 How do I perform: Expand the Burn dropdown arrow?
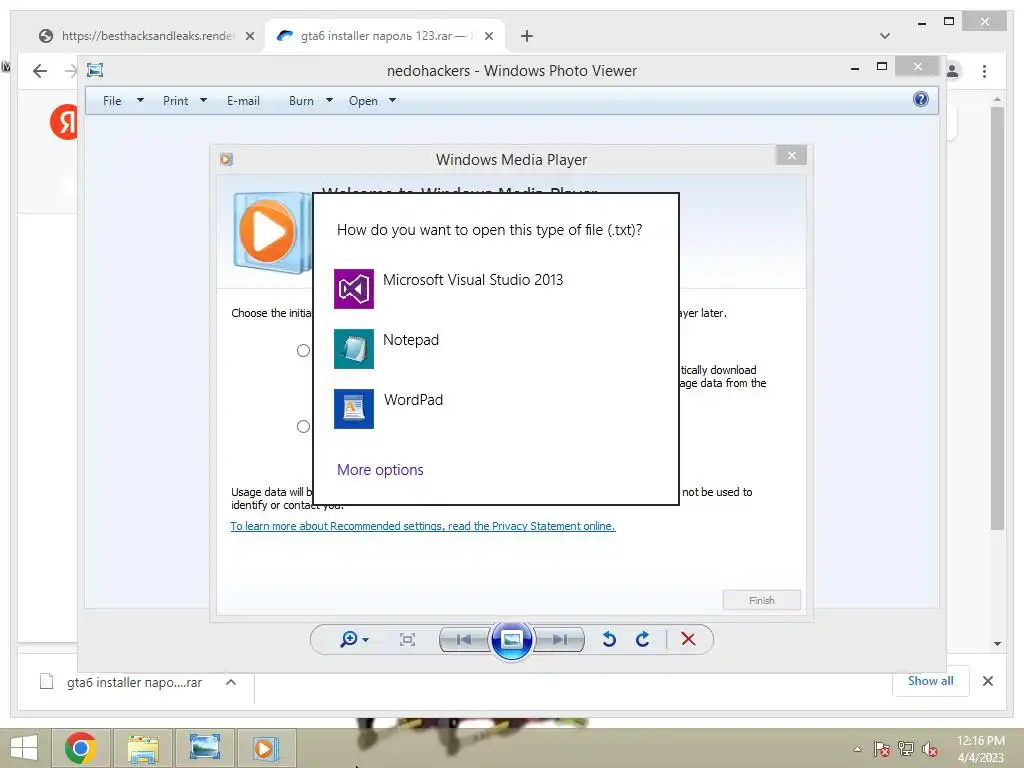[x=329, y=101]
